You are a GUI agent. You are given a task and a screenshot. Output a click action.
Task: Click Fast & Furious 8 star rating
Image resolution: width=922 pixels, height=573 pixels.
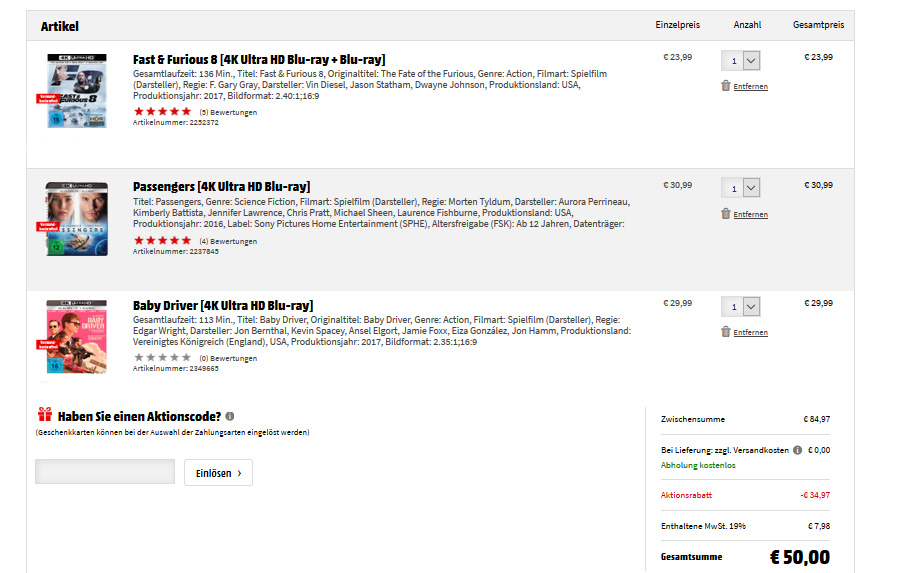(x=162, y=112)
